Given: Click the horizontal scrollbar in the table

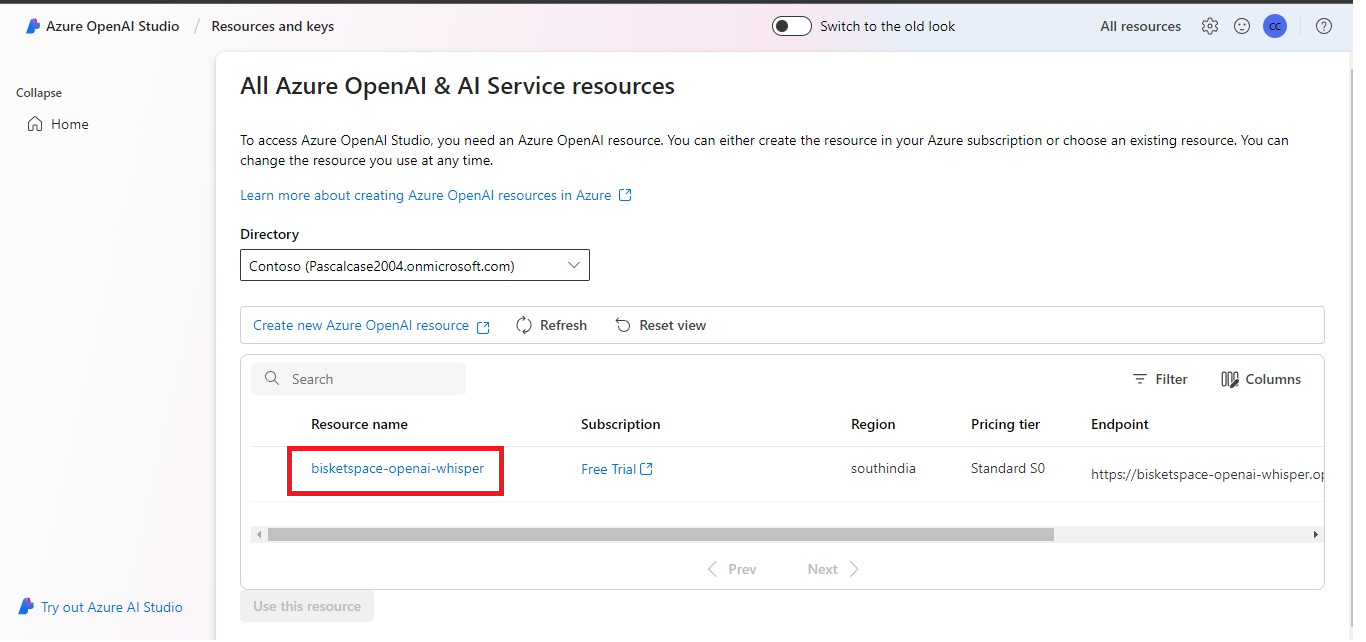Looking at the screenshot, I should tap(660, 535).
